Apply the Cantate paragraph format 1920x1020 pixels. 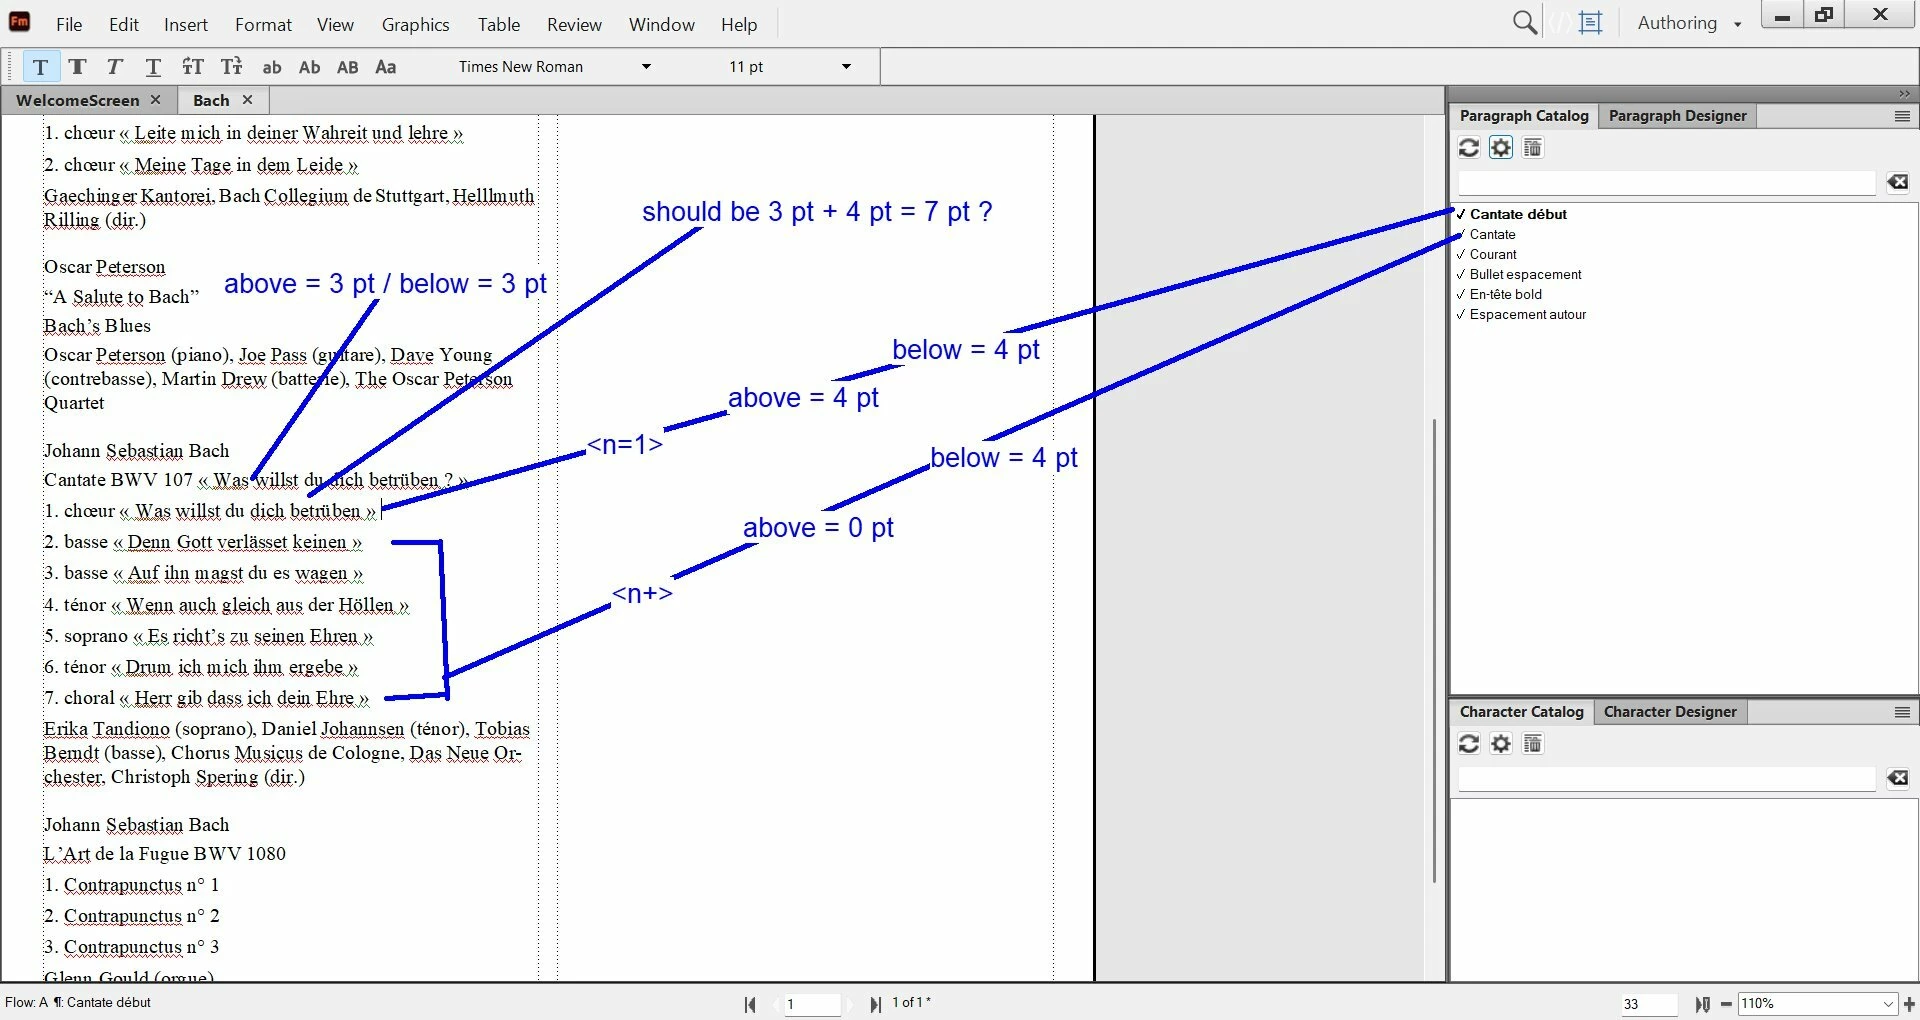[x=1492, y=234]
